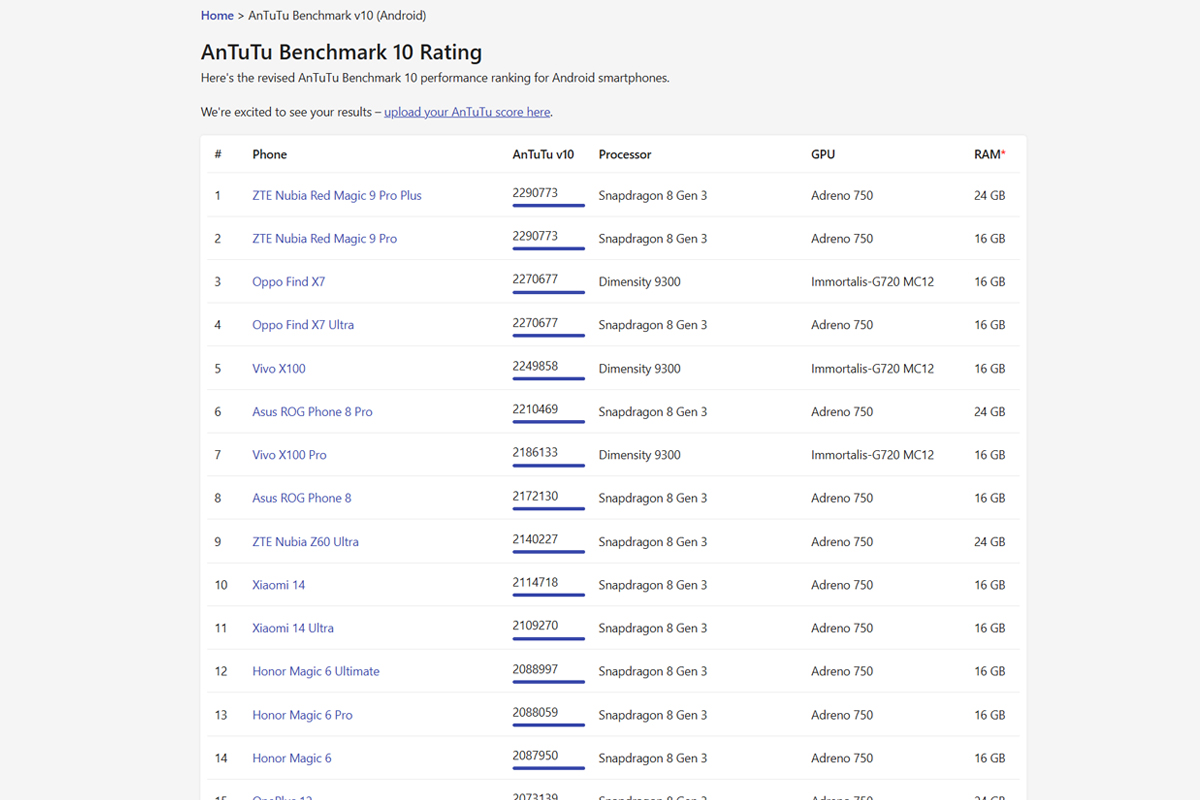Click the AnTuTu Benchmark 10 Rating heading

341,52
